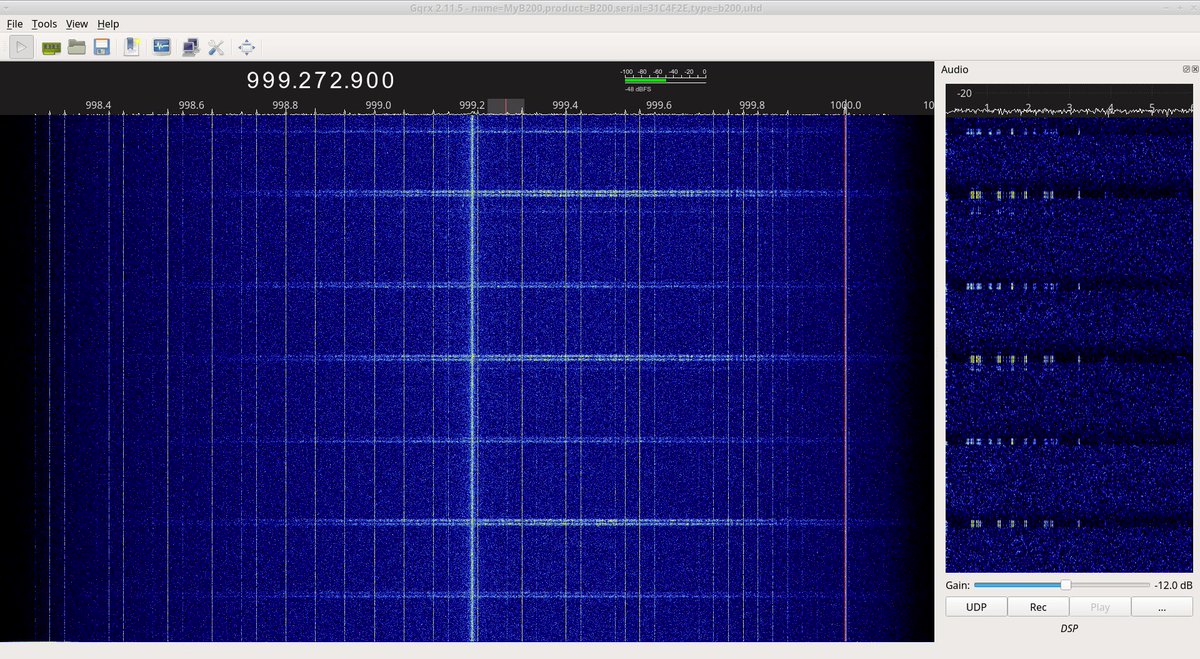Viewport: 1200px width, 659px height.
Task: Click the Rec audio record button
Action: pyautogui.click(x=1038, y=607)
